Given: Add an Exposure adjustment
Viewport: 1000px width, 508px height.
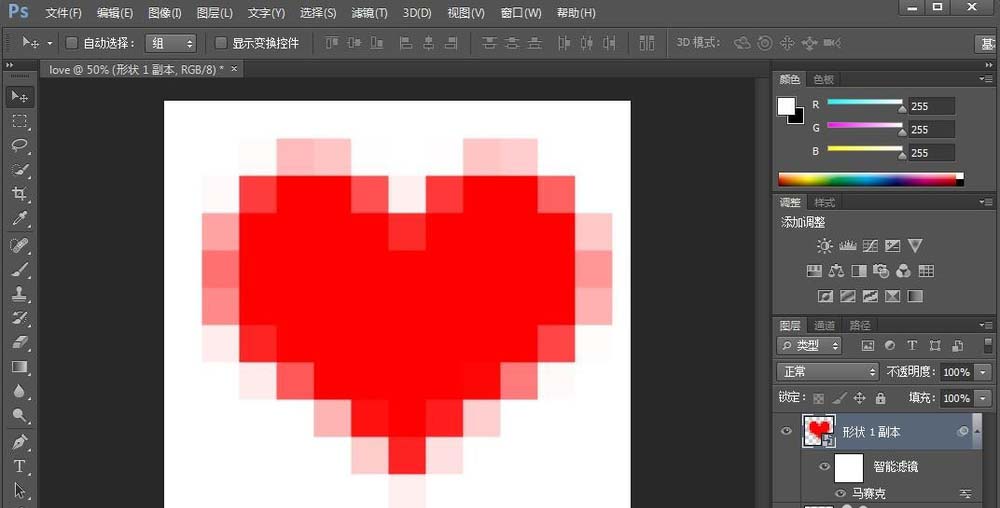Looking at the screenshot, I should pos(892,246).
